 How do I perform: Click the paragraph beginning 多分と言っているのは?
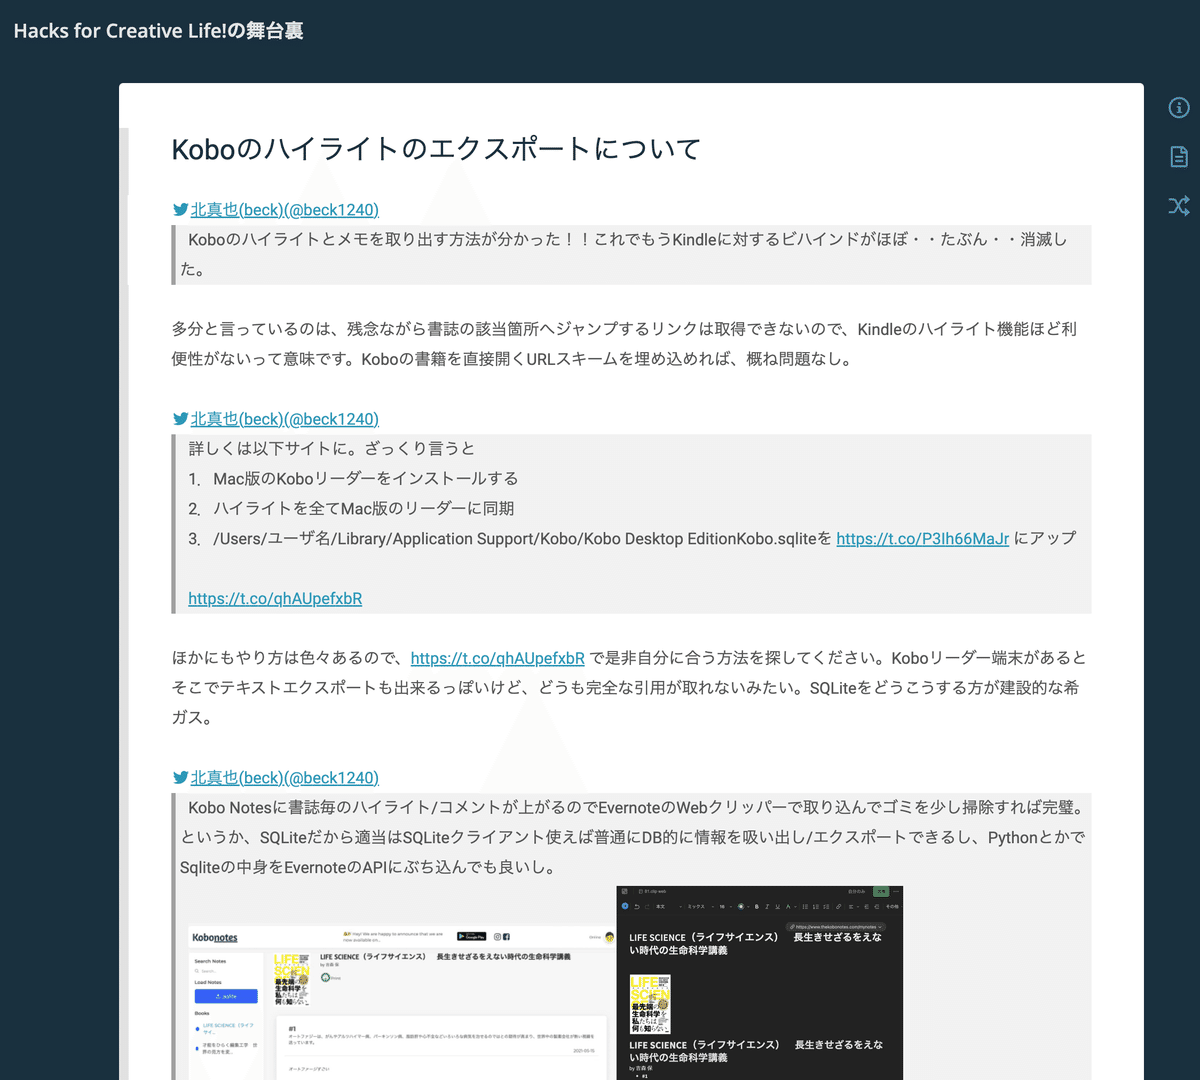pyautogui.click(x=624, y=344)
